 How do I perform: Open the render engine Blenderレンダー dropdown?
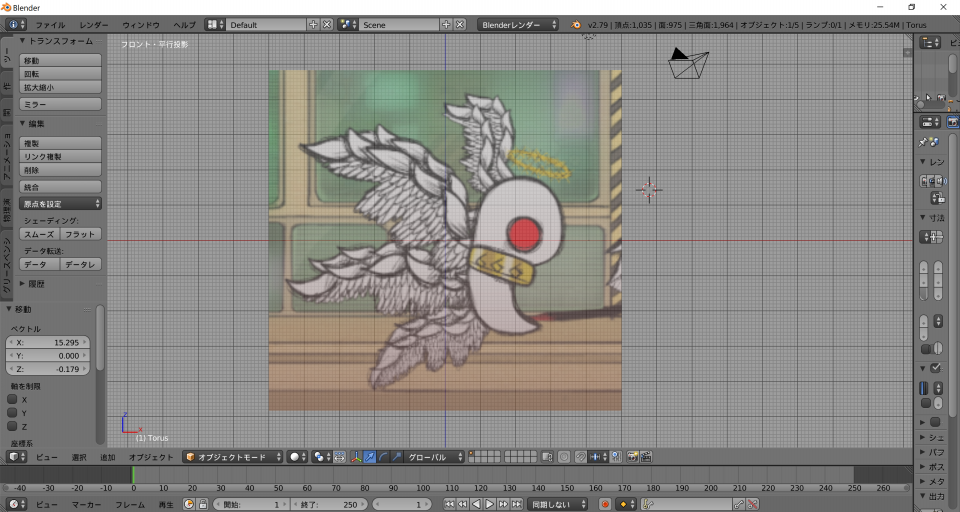(x=518, y=24)
